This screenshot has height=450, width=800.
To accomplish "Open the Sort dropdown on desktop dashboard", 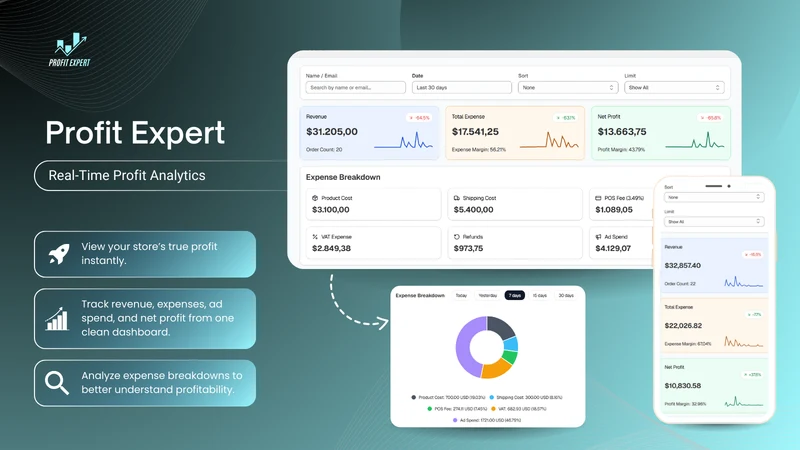I will (567, 88).
